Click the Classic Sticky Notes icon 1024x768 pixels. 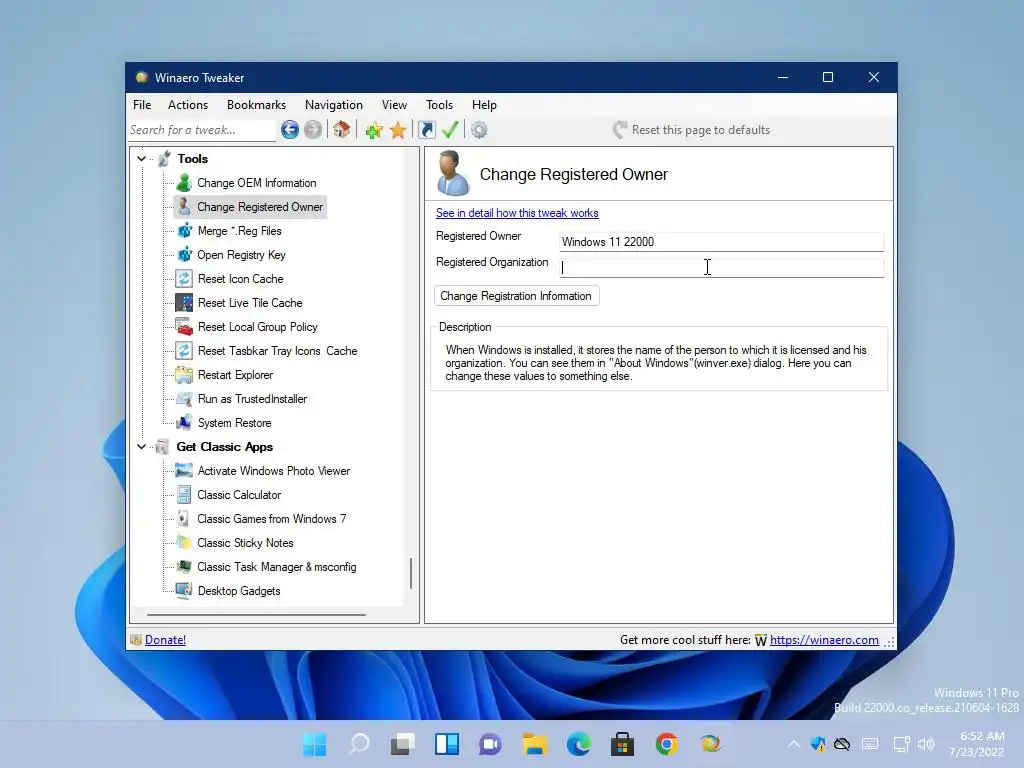(184, 543)
